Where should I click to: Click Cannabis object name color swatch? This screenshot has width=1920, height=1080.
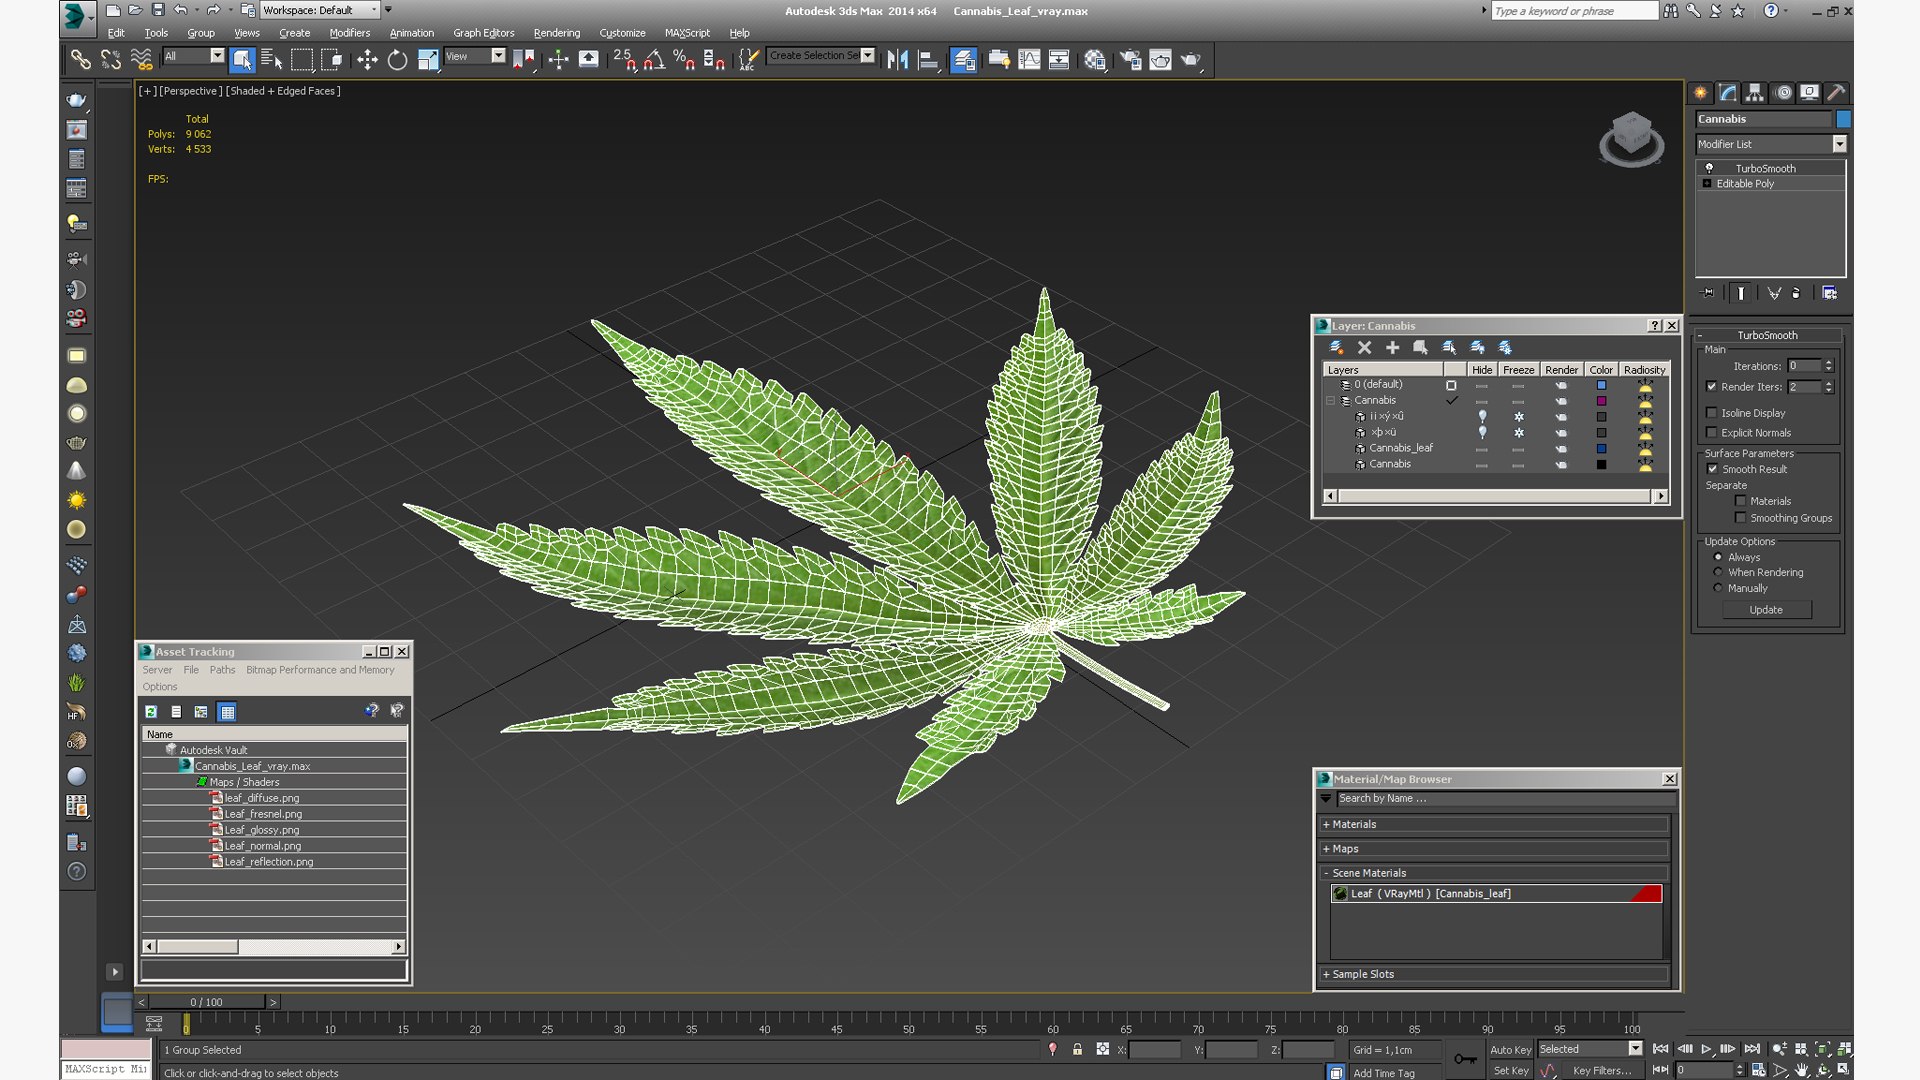[x=1843, y=119]
